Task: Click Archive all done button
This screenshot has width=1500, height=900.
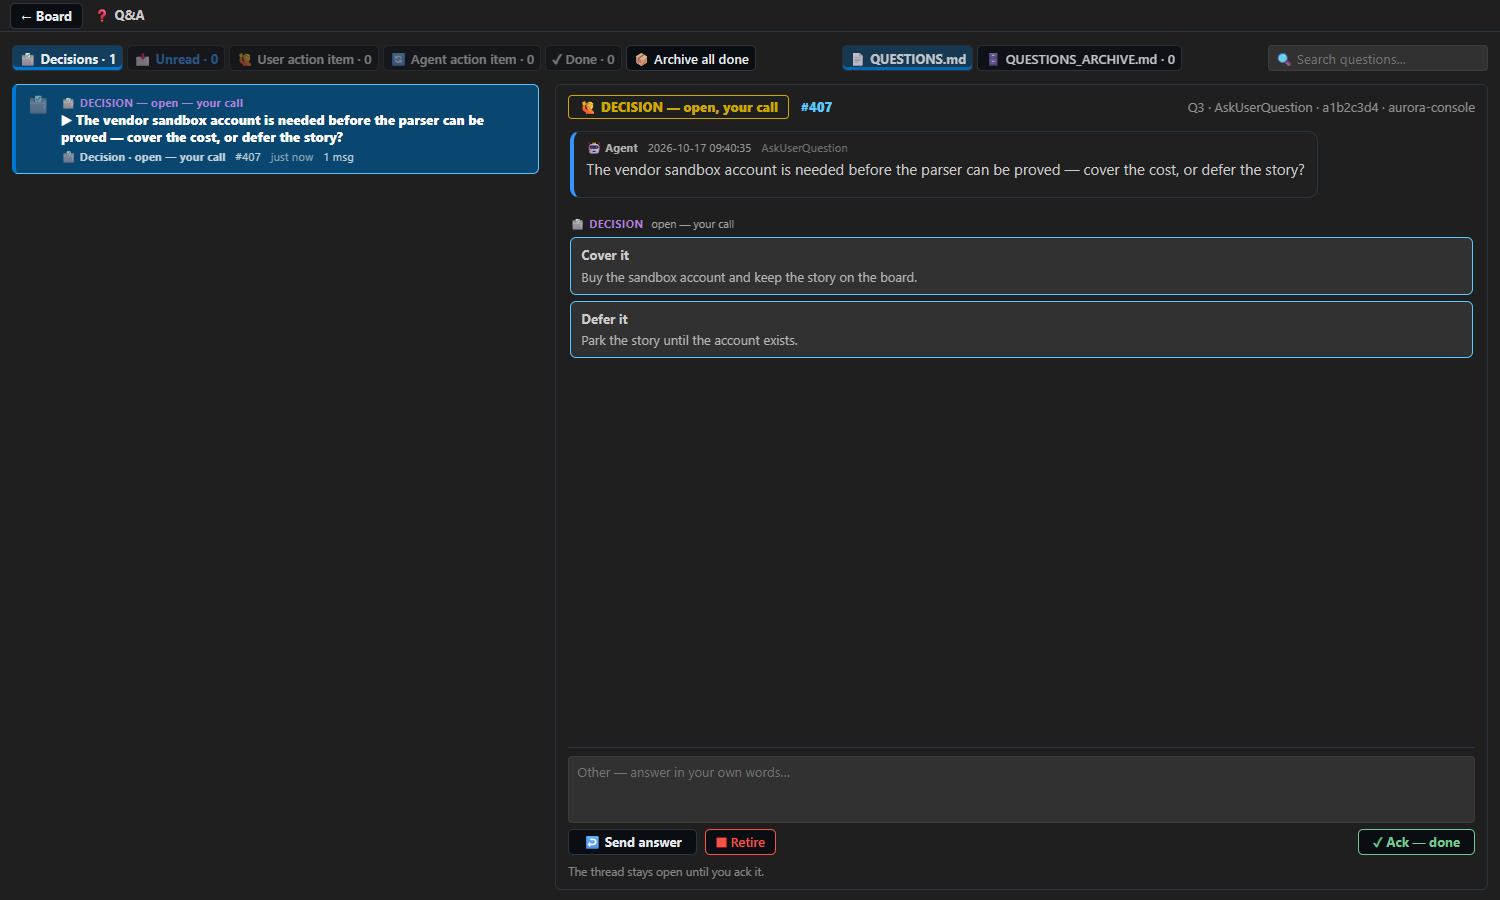Action: [691, 59]
